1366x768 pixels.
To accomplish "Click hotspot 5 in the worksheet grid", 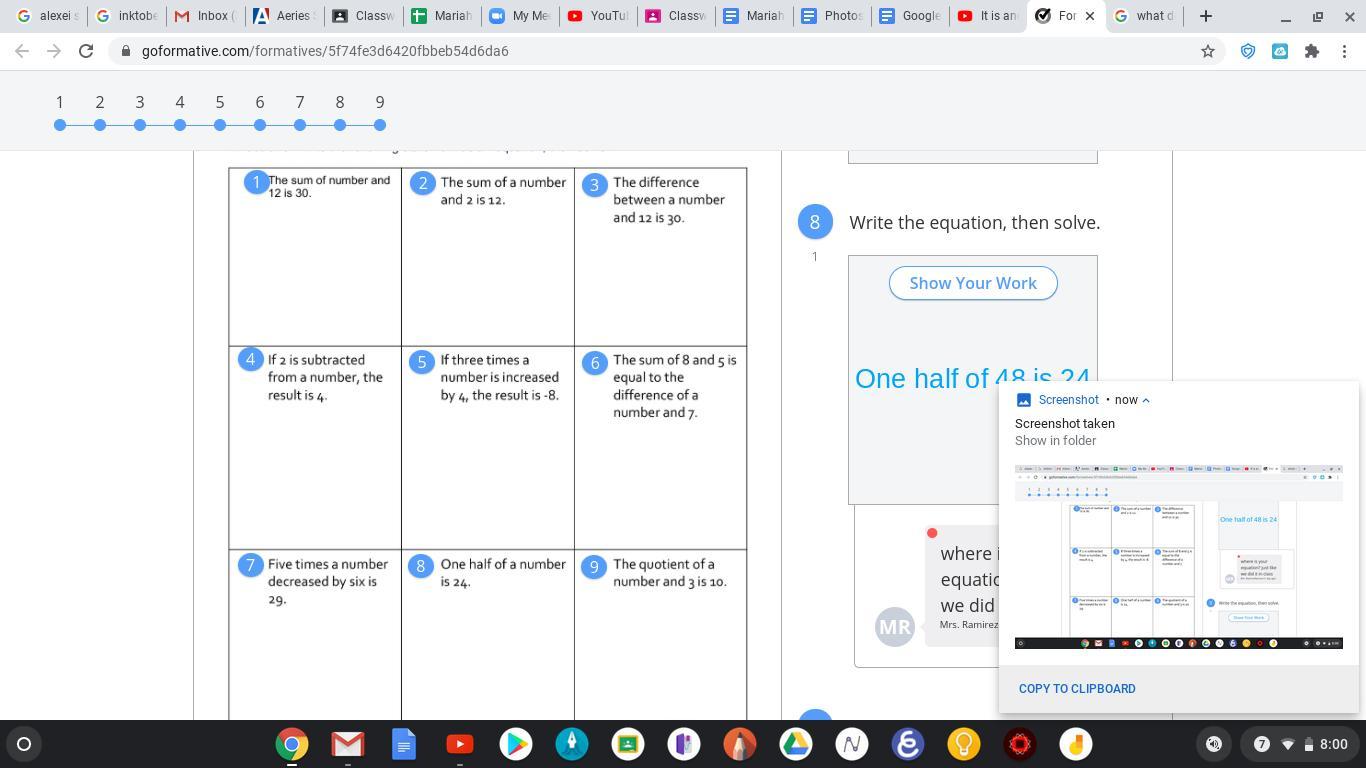I will pyautogui.click(x=422, y=362).
